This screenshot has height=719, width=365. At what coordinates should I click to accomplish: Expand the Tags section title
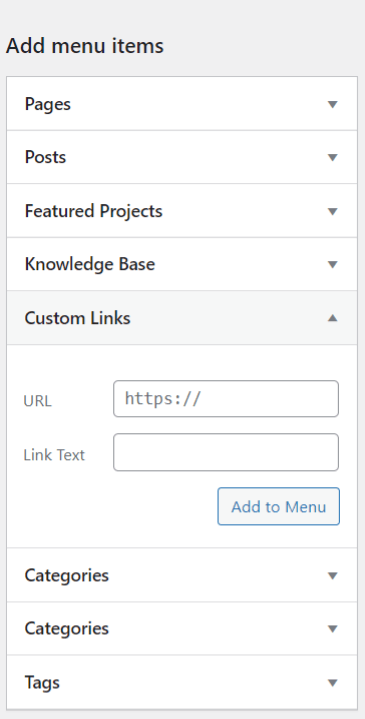point(42,682)
